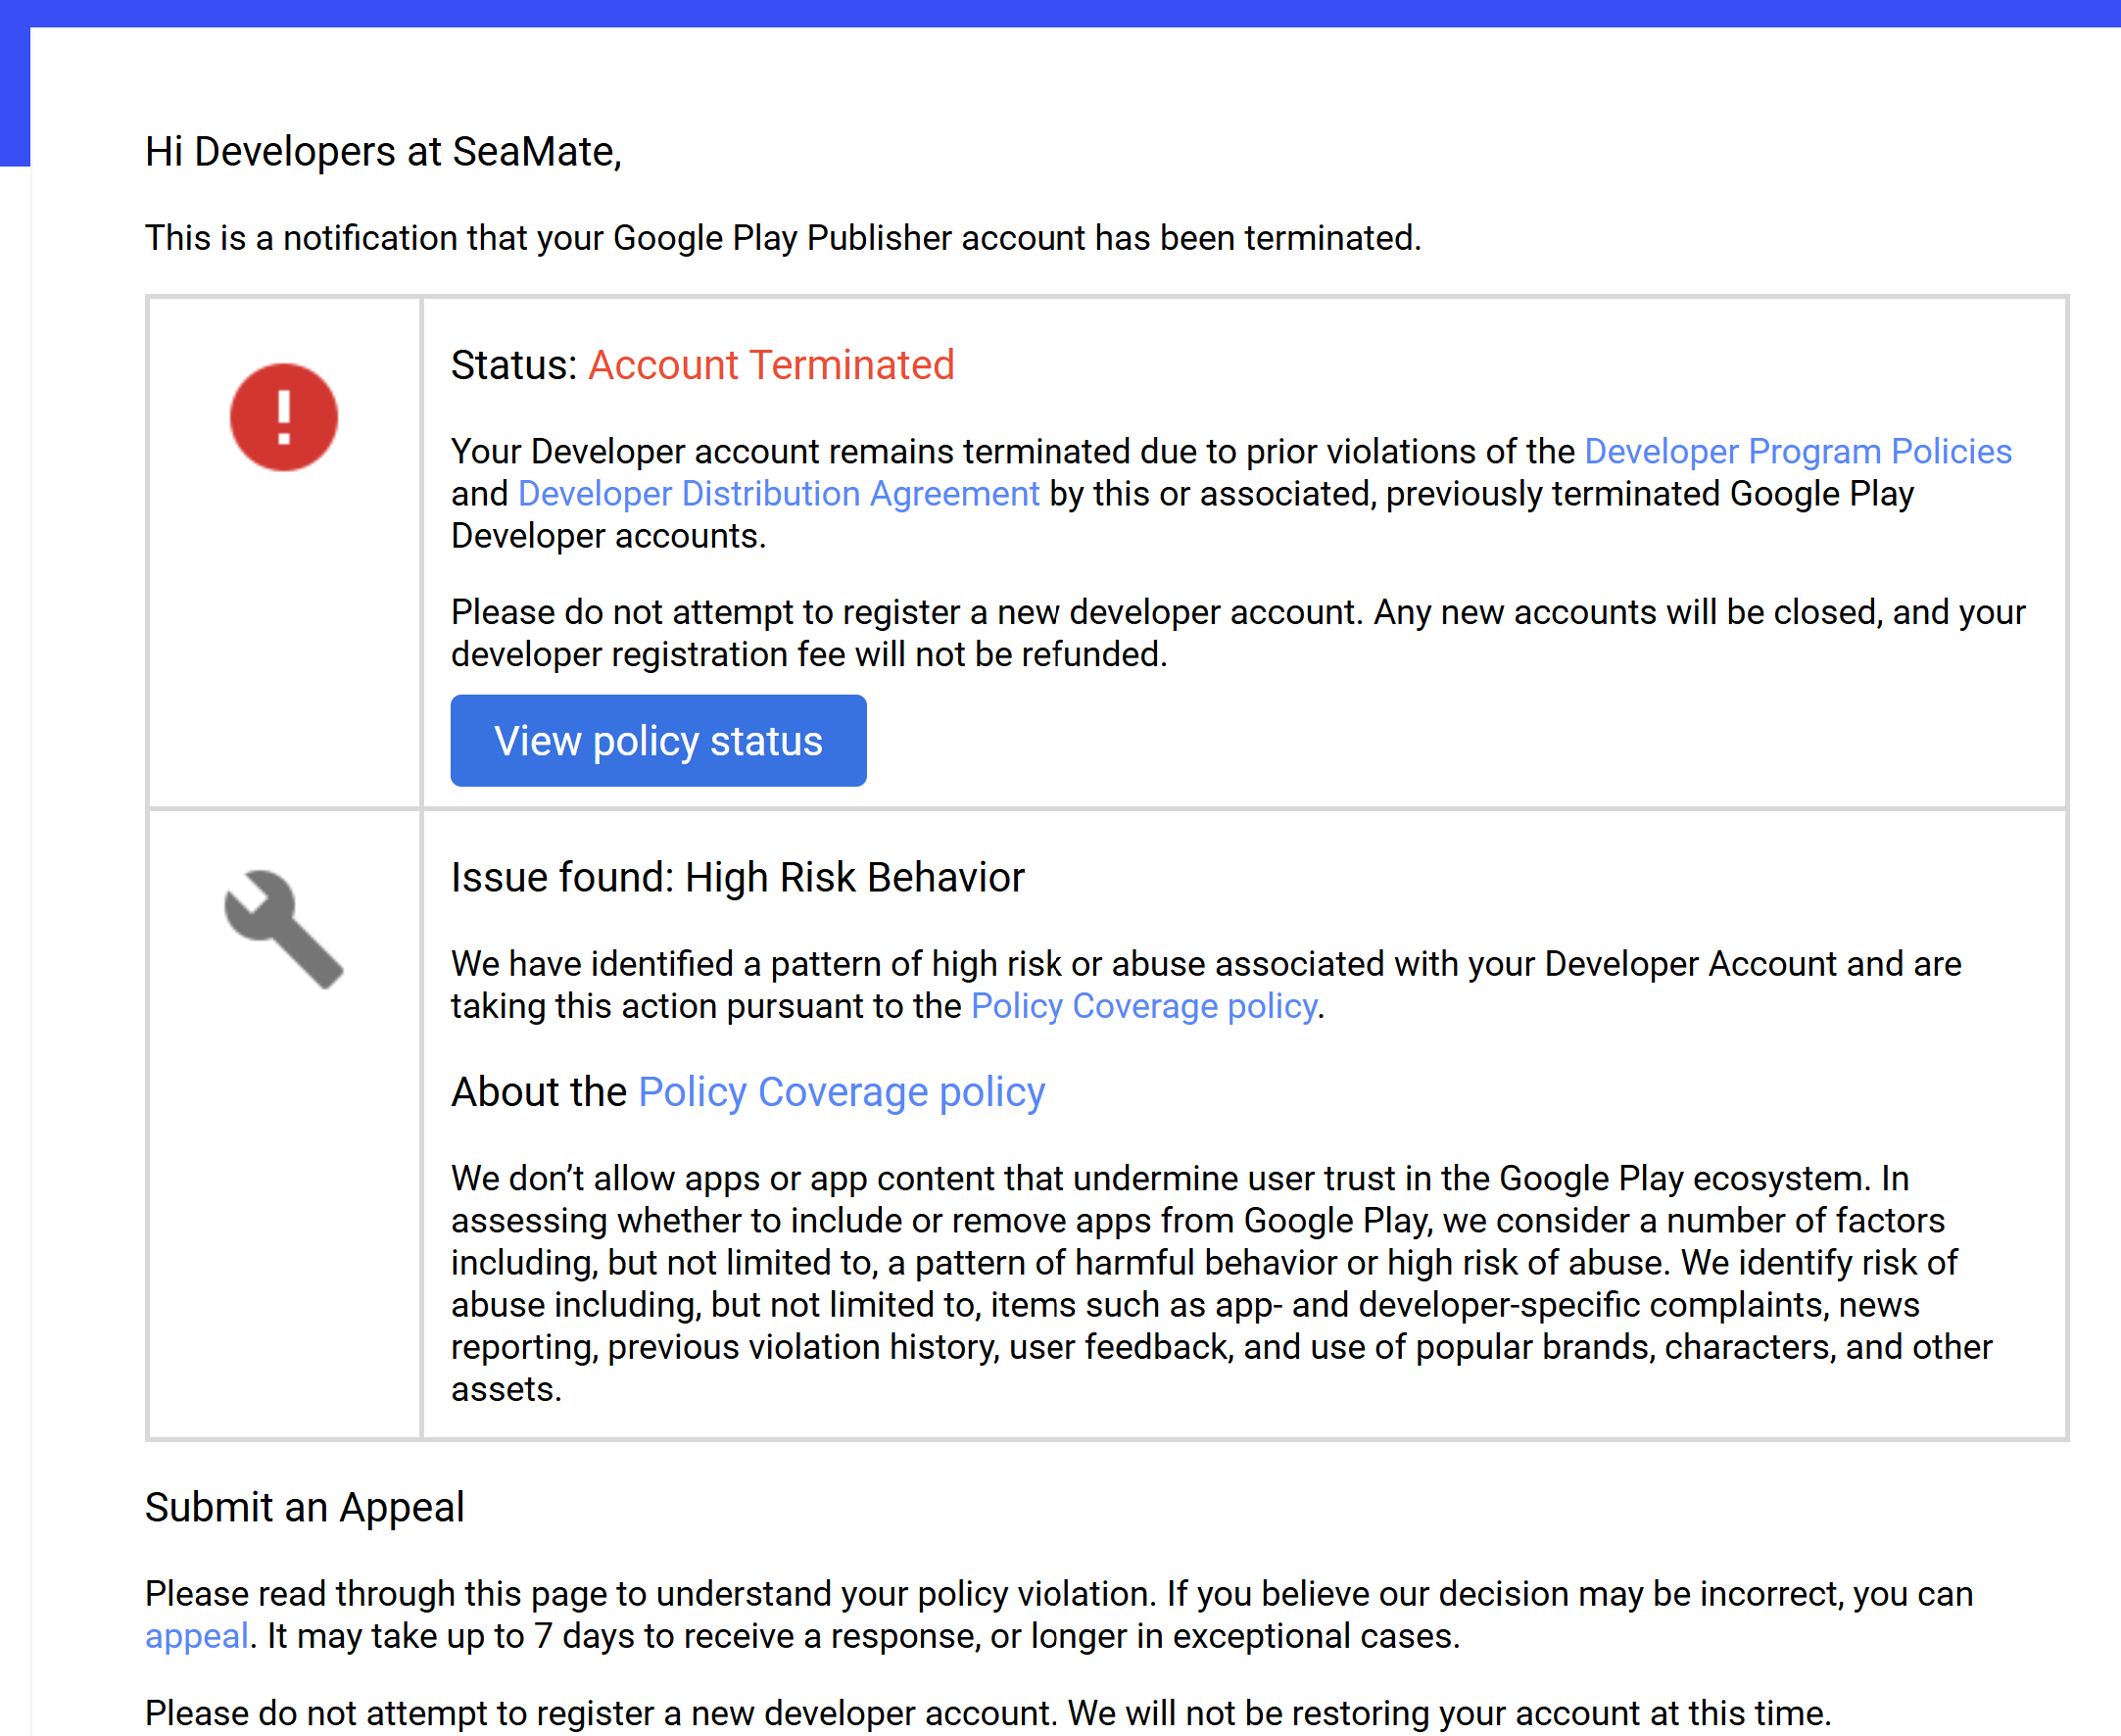The width and height of the screenshot is (2121, 1736).
Task: Open Policy Coverage policy link in 'About the' heading
Action: [842, 1092]
